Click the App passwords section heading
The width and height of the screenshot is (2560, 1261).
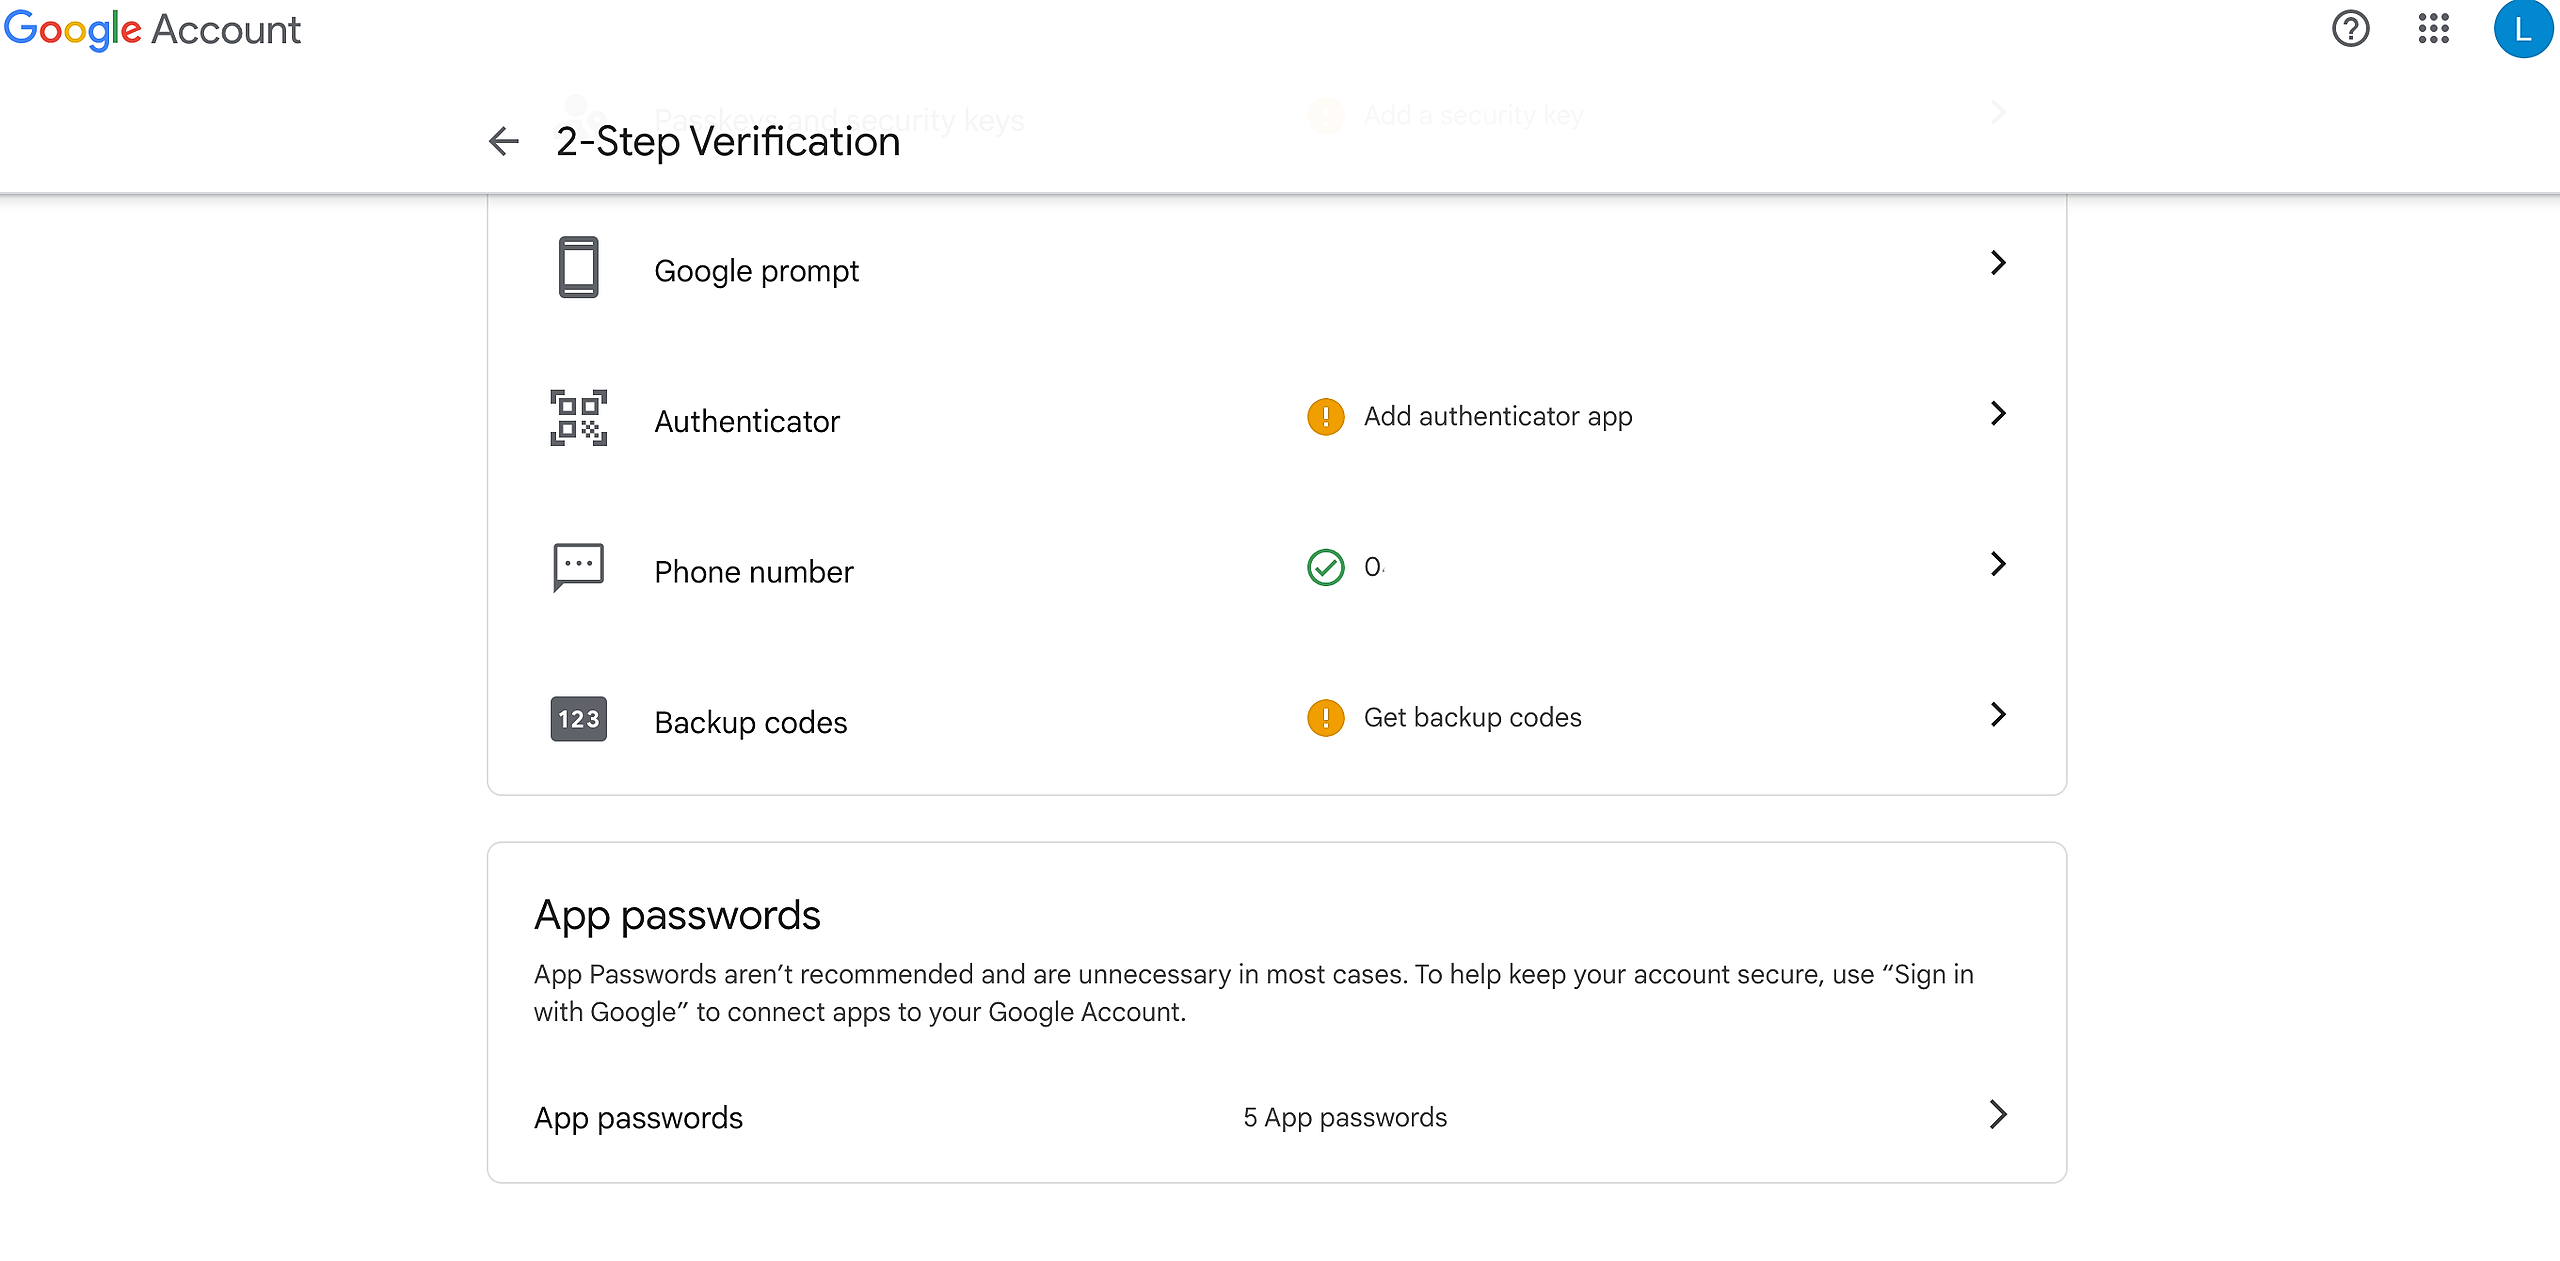click(677, 915)
